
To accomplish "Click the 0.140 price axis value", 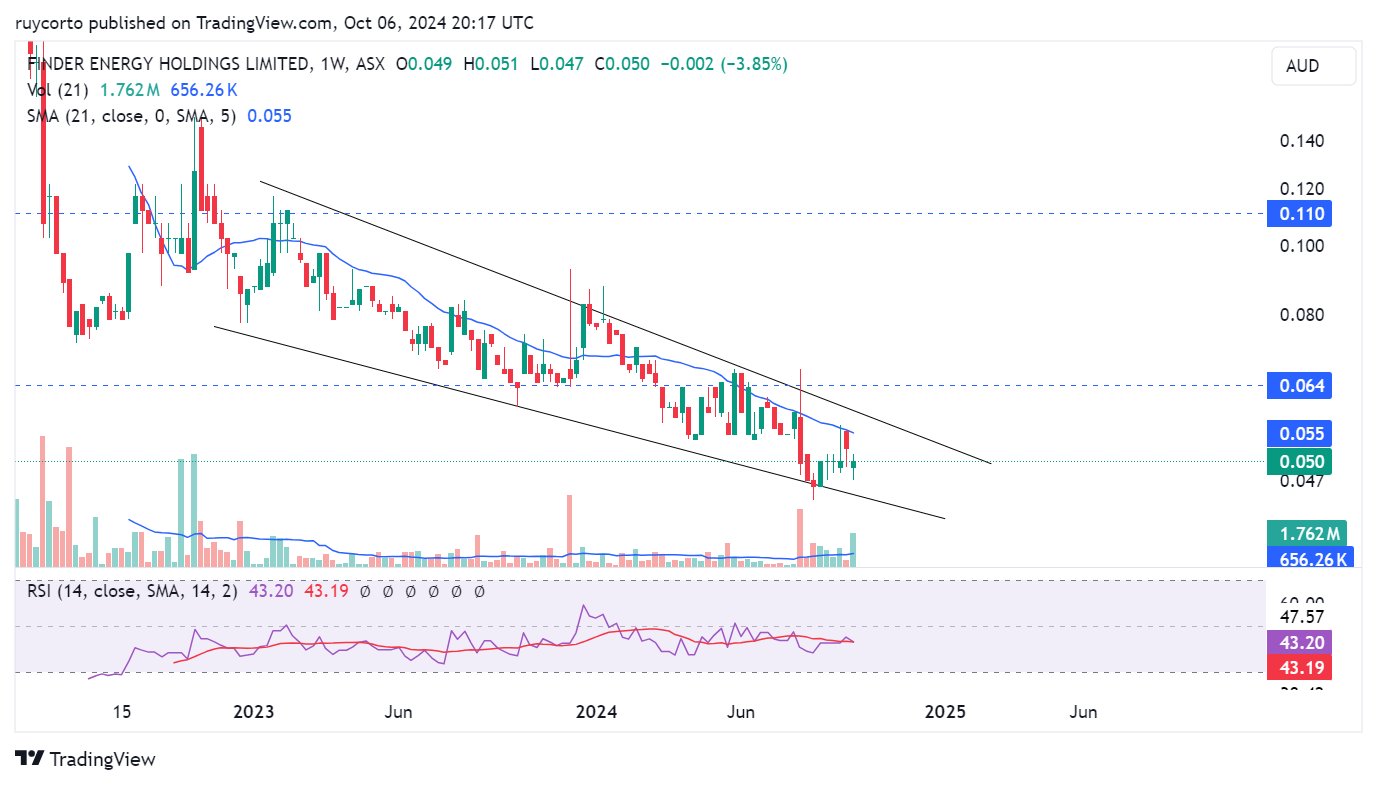I will [1302, 141].
